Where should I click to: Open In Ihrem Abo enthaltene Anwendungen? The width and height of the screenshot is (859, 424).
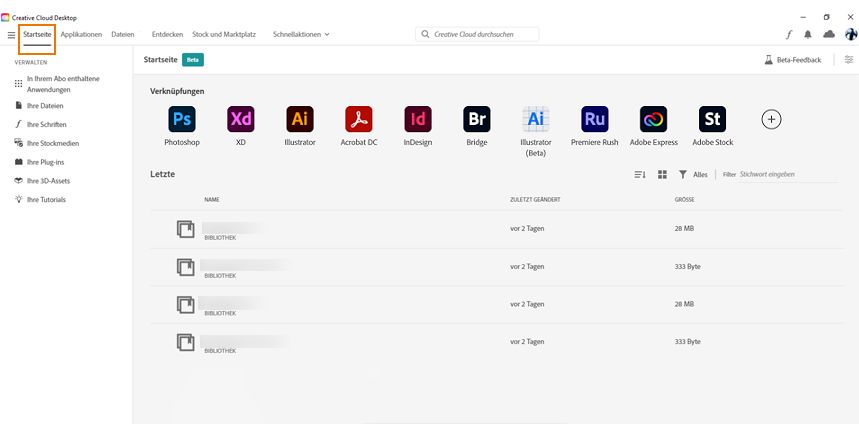pos(64,84)
